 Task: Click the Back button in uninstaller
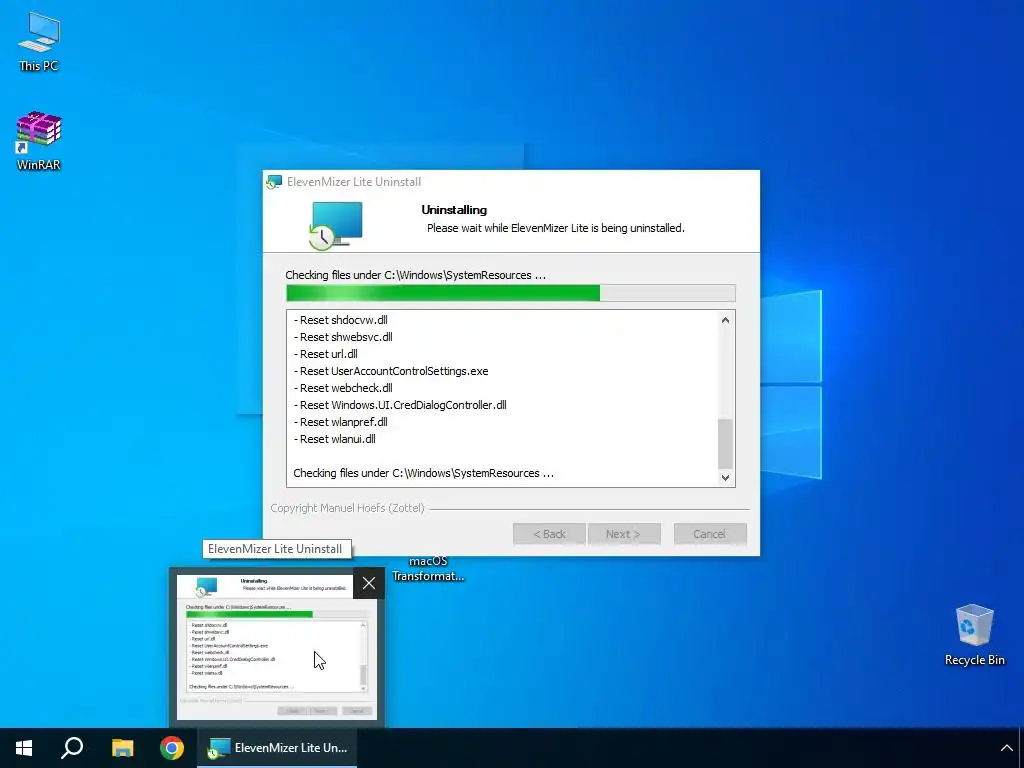tap(549, 534)
